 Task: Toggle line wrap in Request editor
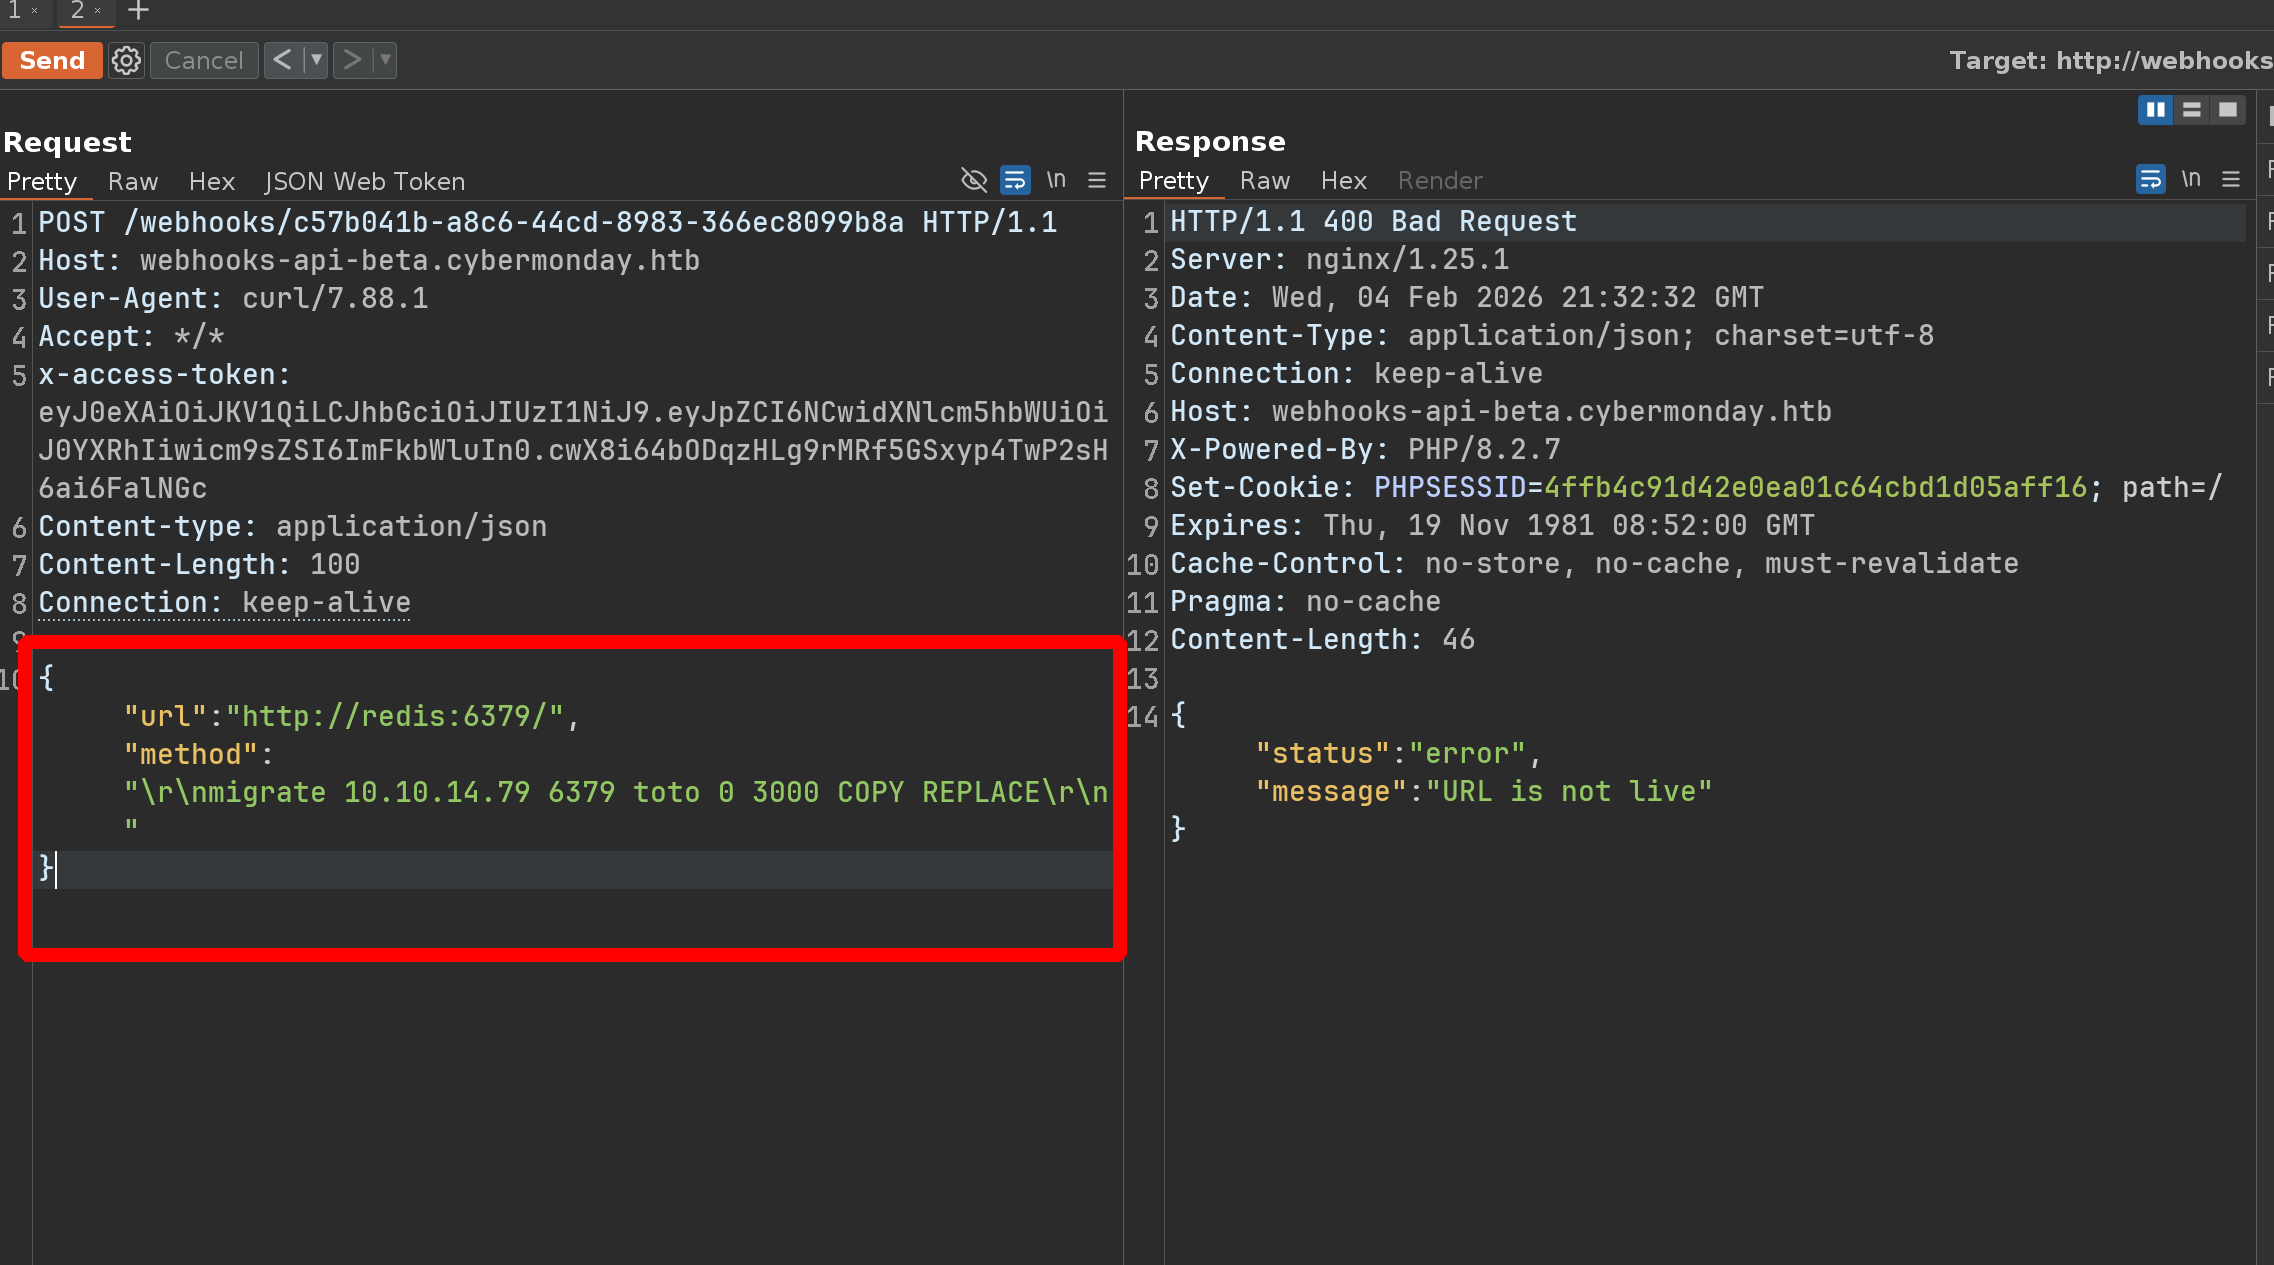(x=1015, y=180)
